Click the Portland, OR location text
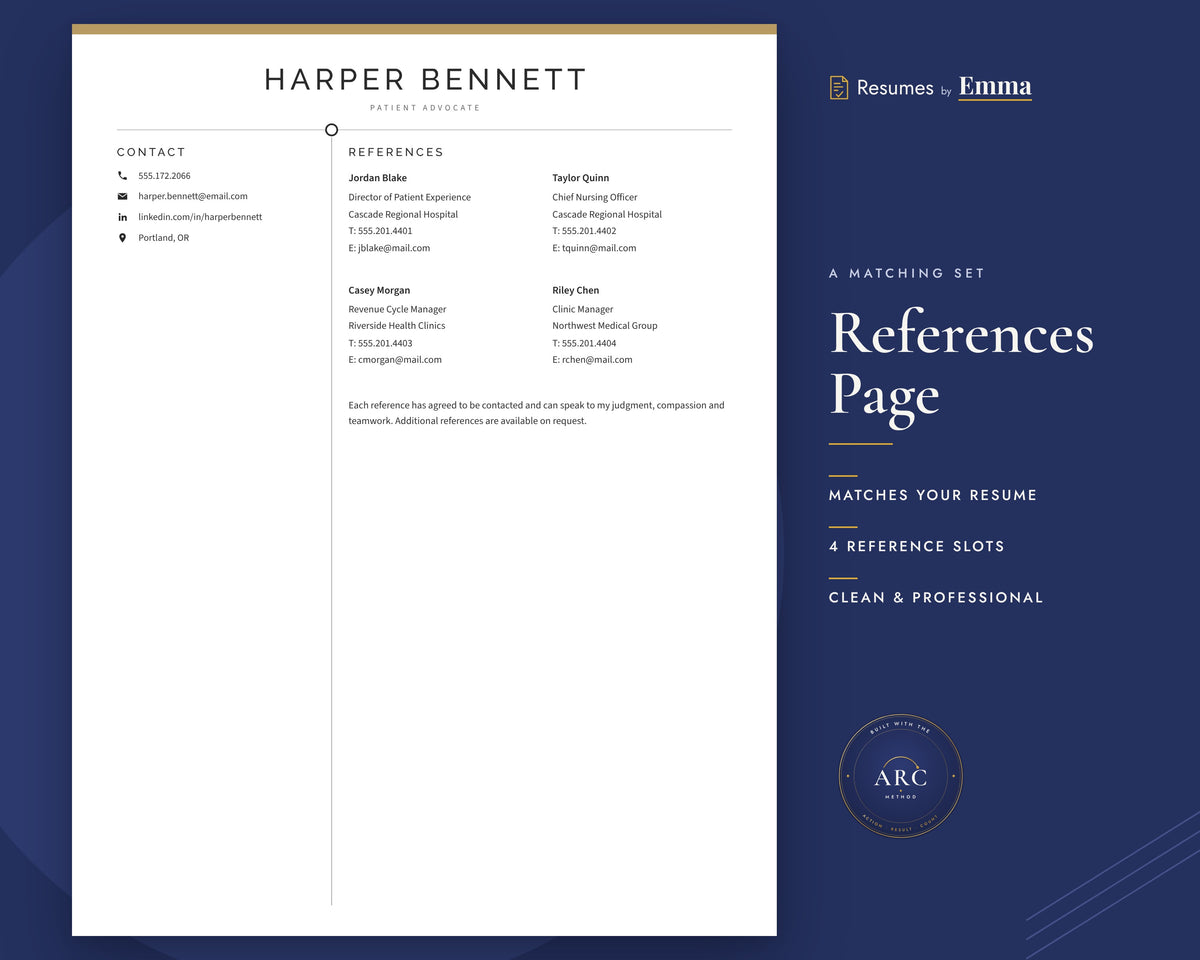Viewport: 1200px width, 960px height. click(163, 238)
